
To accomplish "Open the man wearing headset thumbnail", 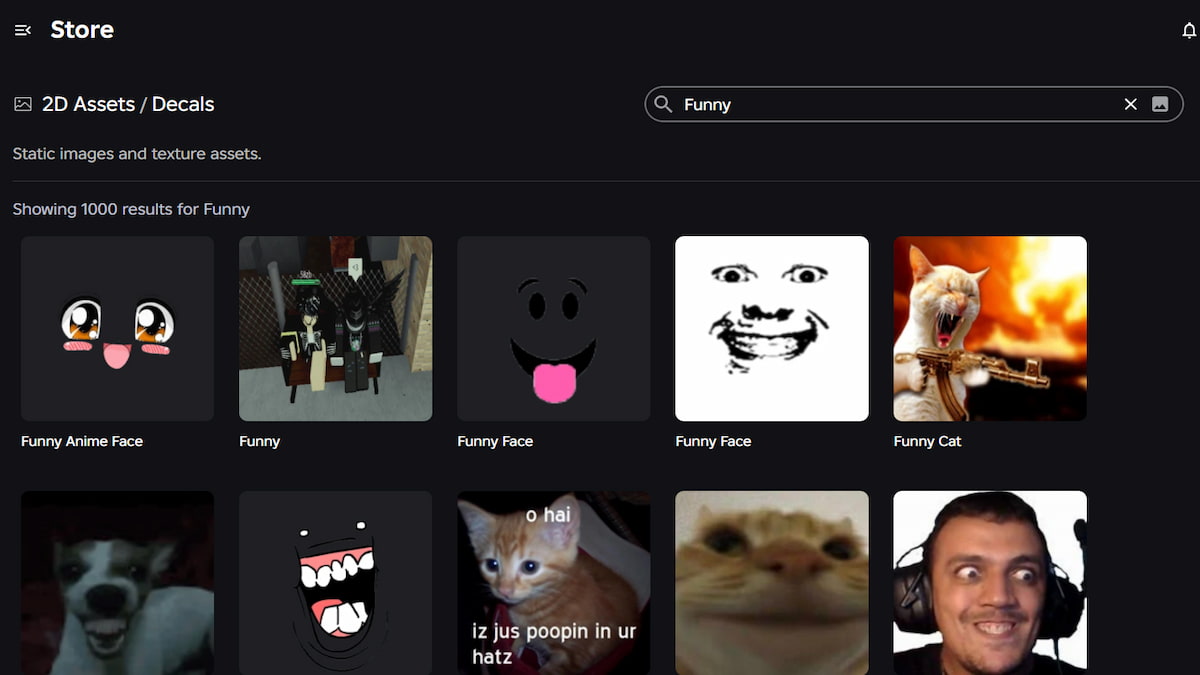I will (x=989, y=582).
